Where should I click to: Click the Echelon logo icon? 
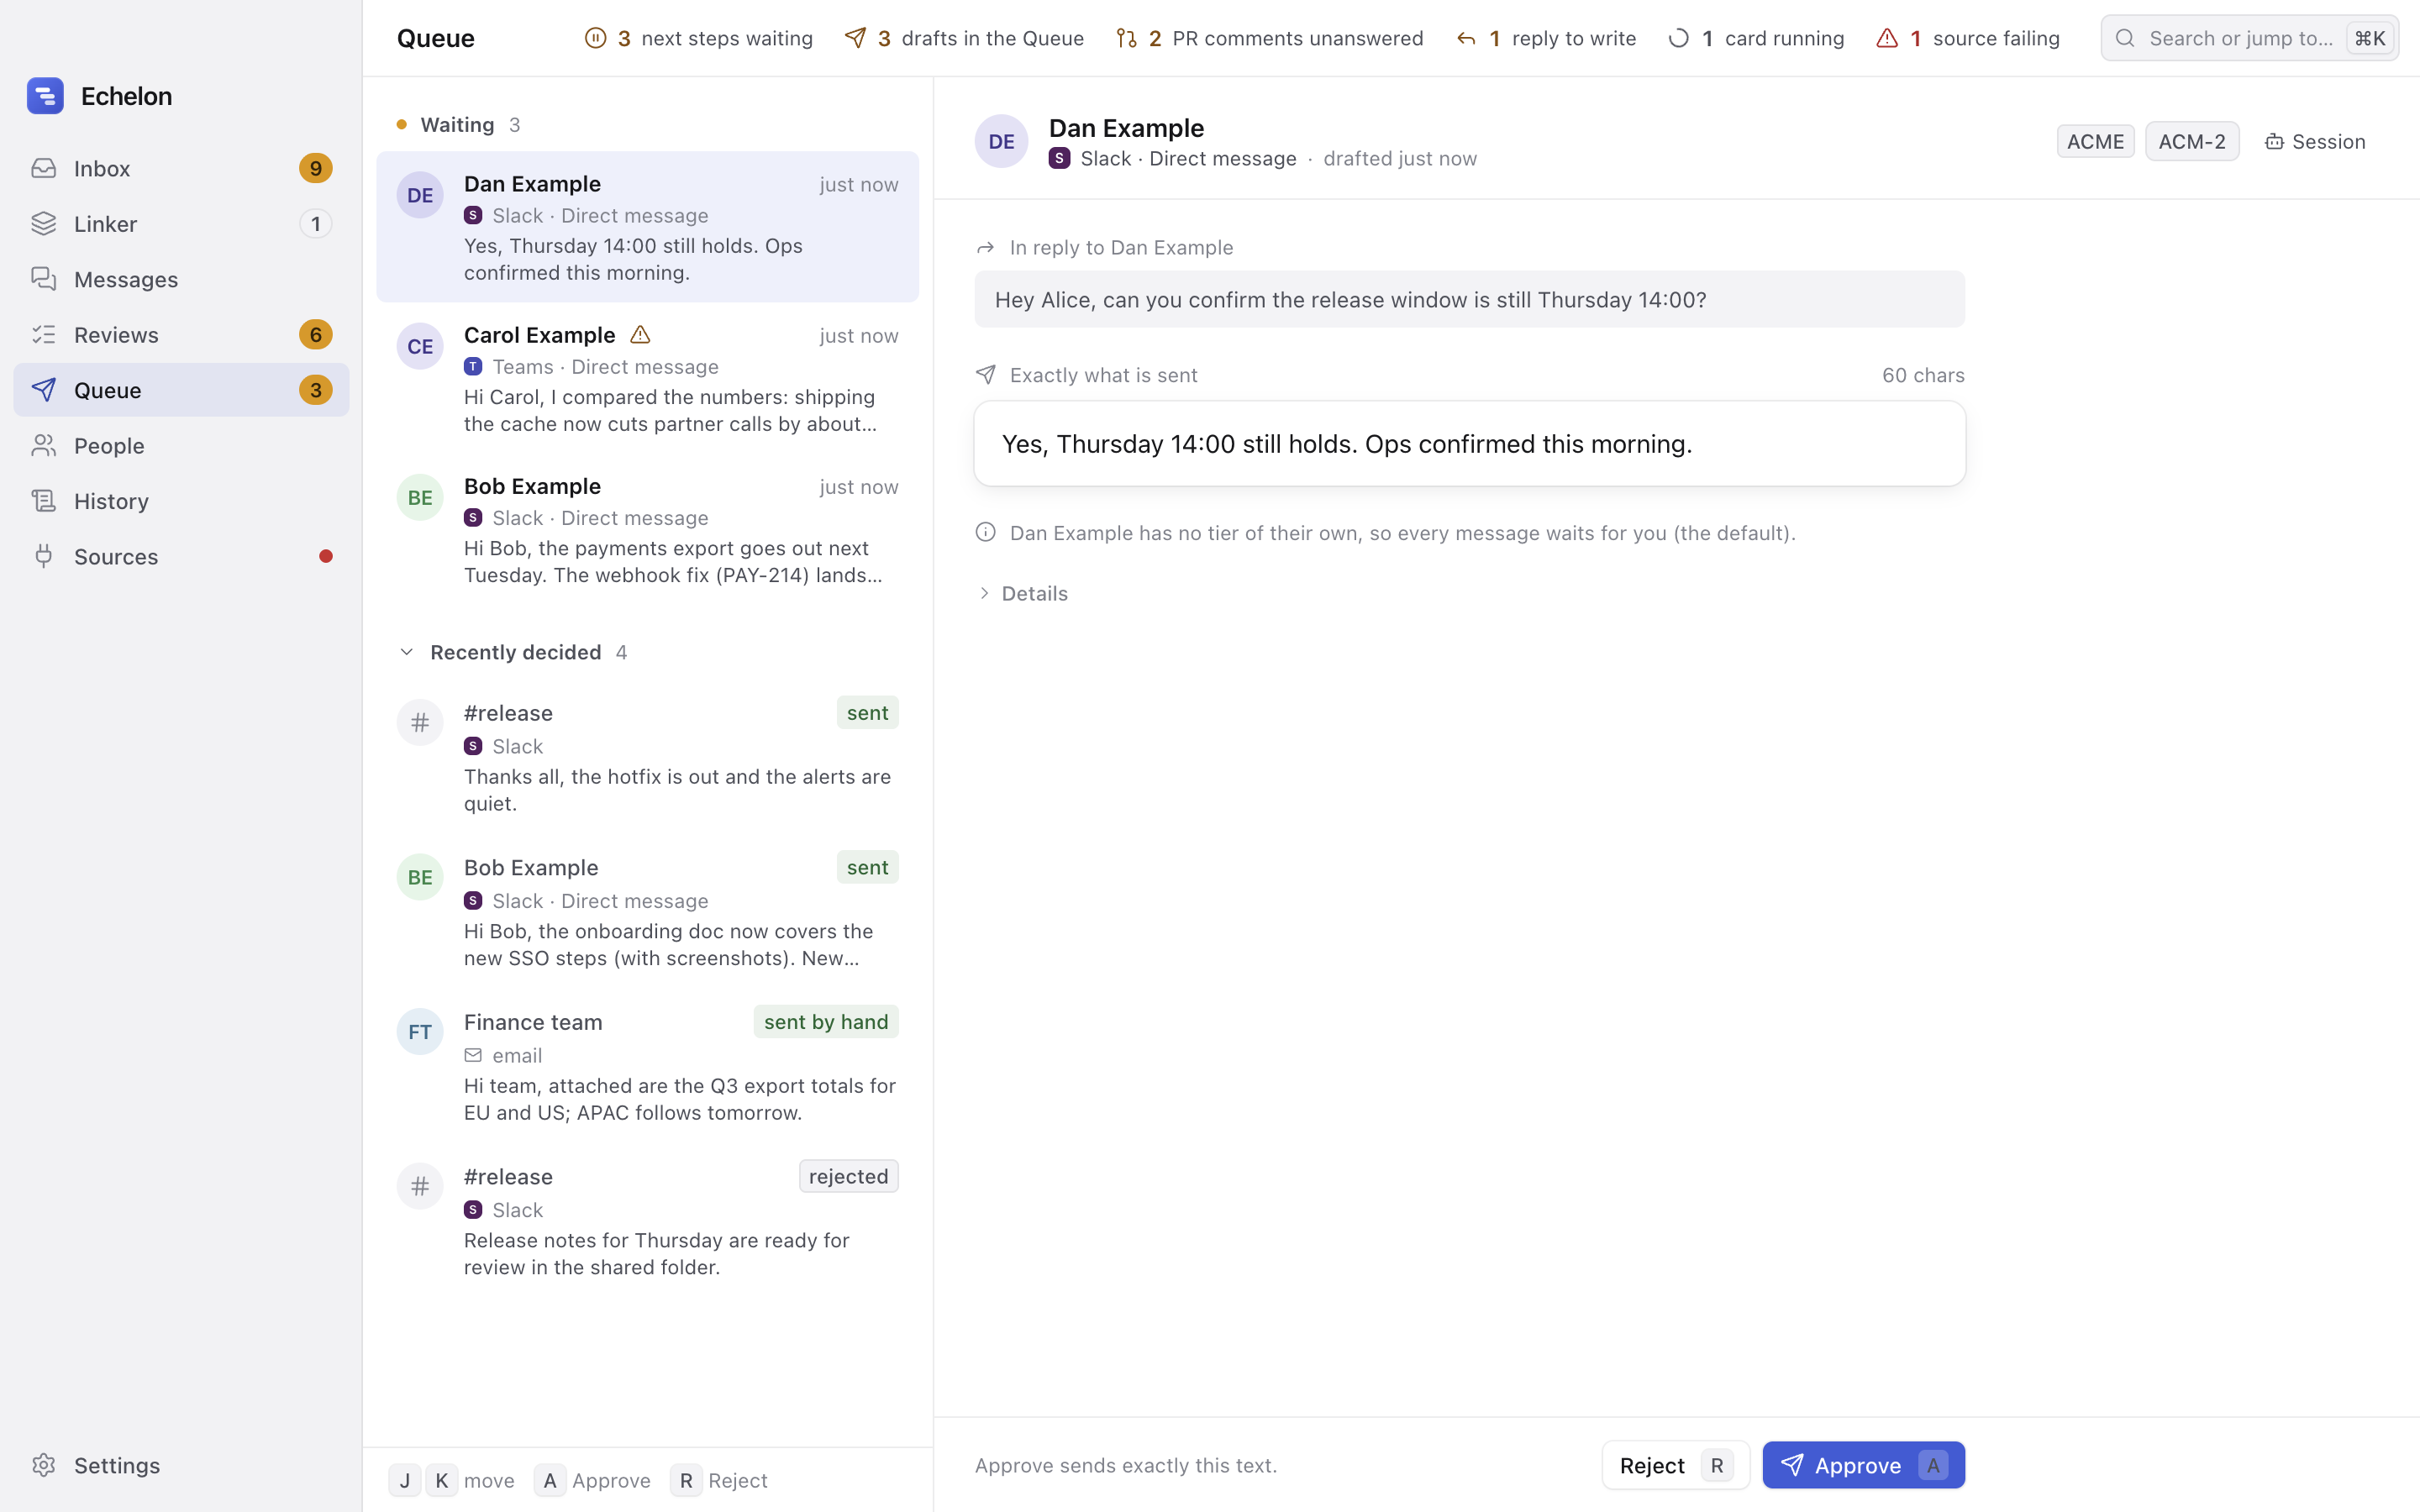point(45,96)
